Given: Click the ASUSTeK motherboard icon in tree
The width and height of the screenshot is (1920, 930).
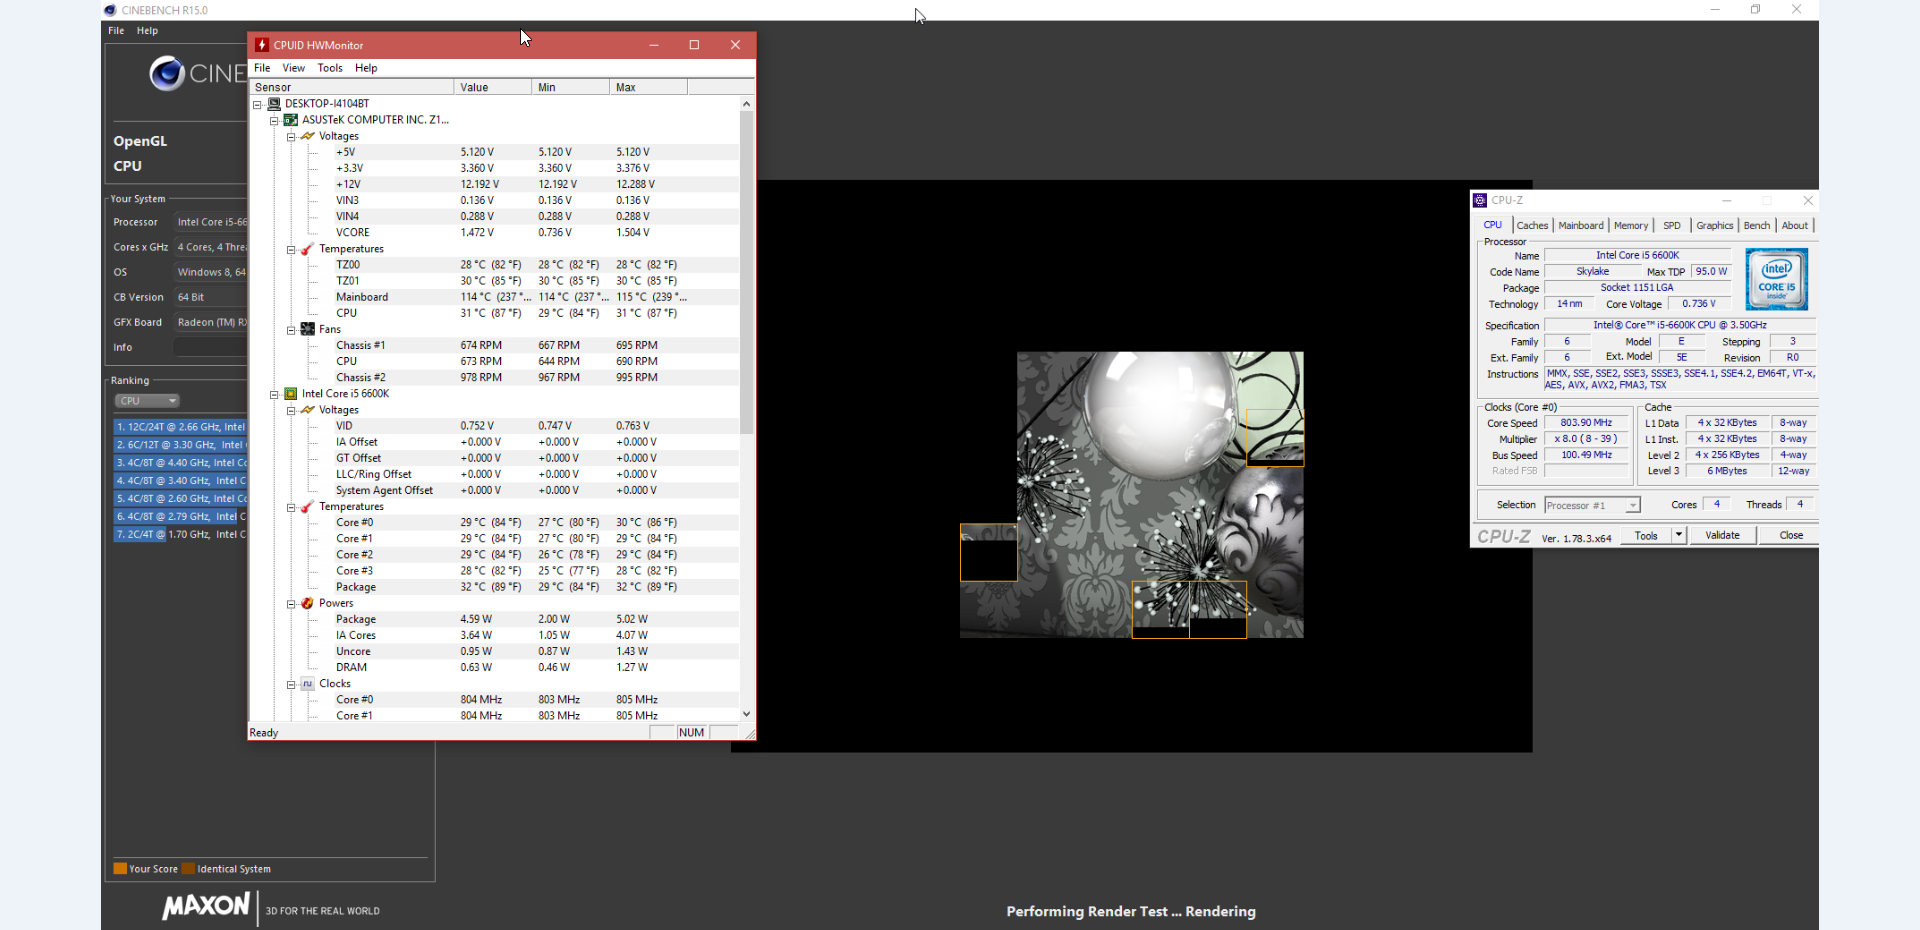Looking at the screenshot, I should click(291, 120).
